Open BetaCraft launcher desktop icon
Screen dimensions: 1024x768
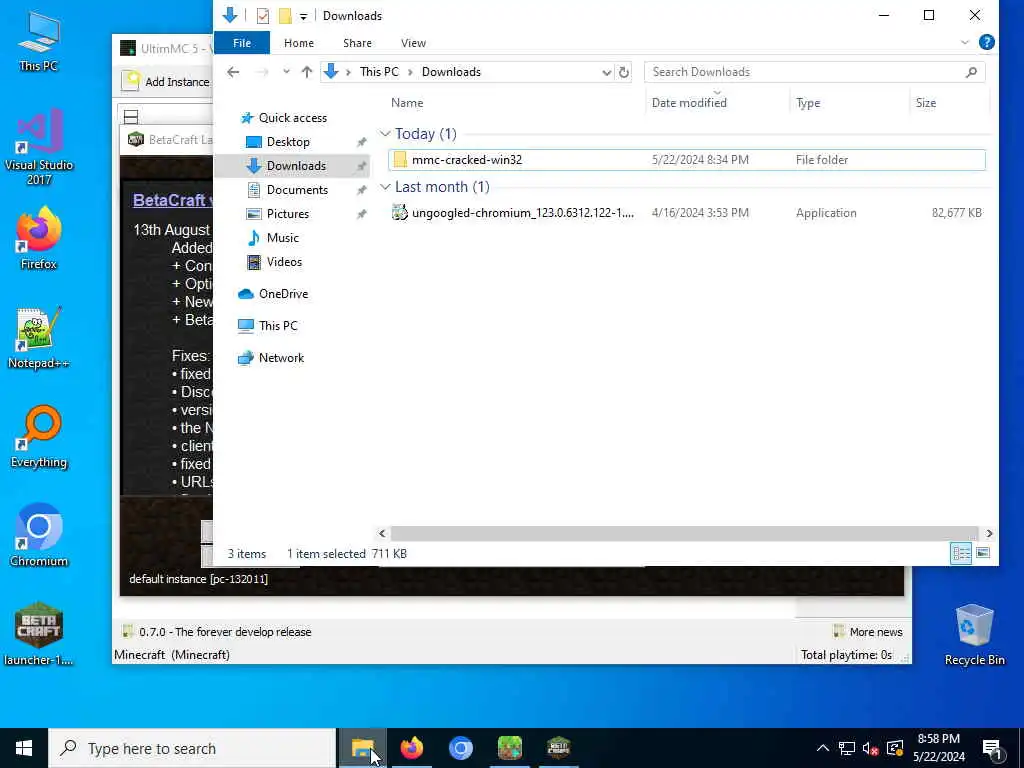39,635
